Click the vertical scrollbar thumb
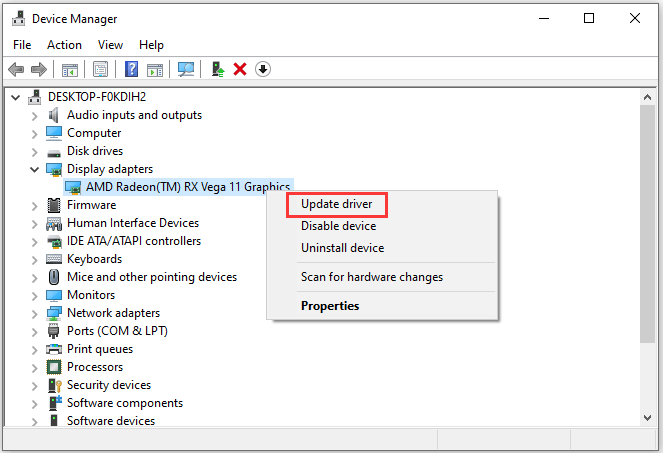The image size is (663, 453). click(647, 224)
